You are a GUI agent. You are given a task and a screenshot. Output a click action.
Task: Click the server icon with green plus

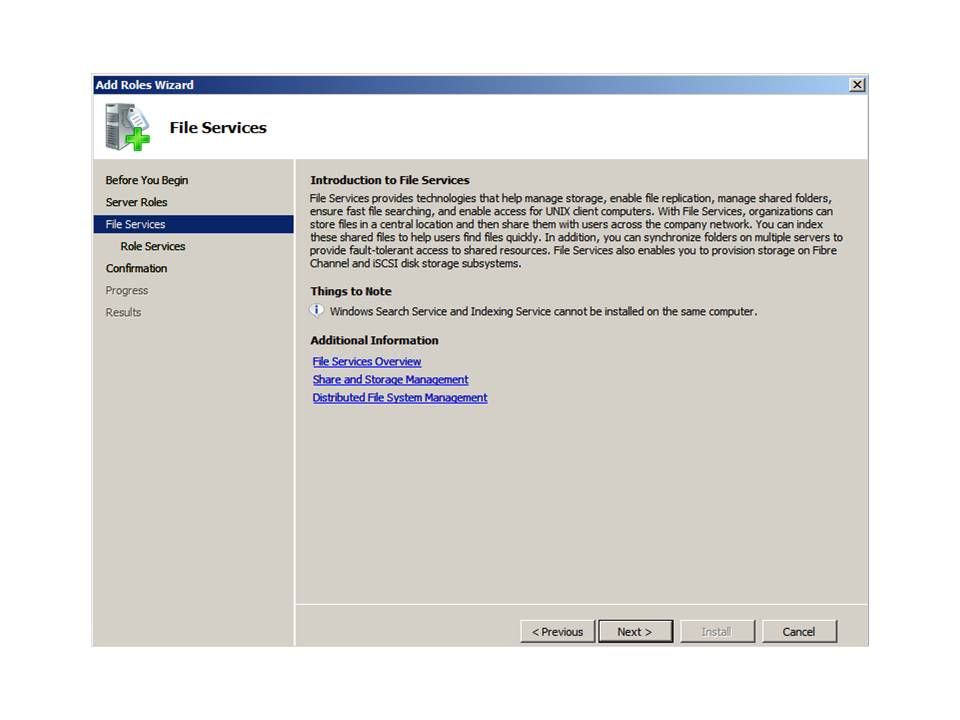coord(127,127)
